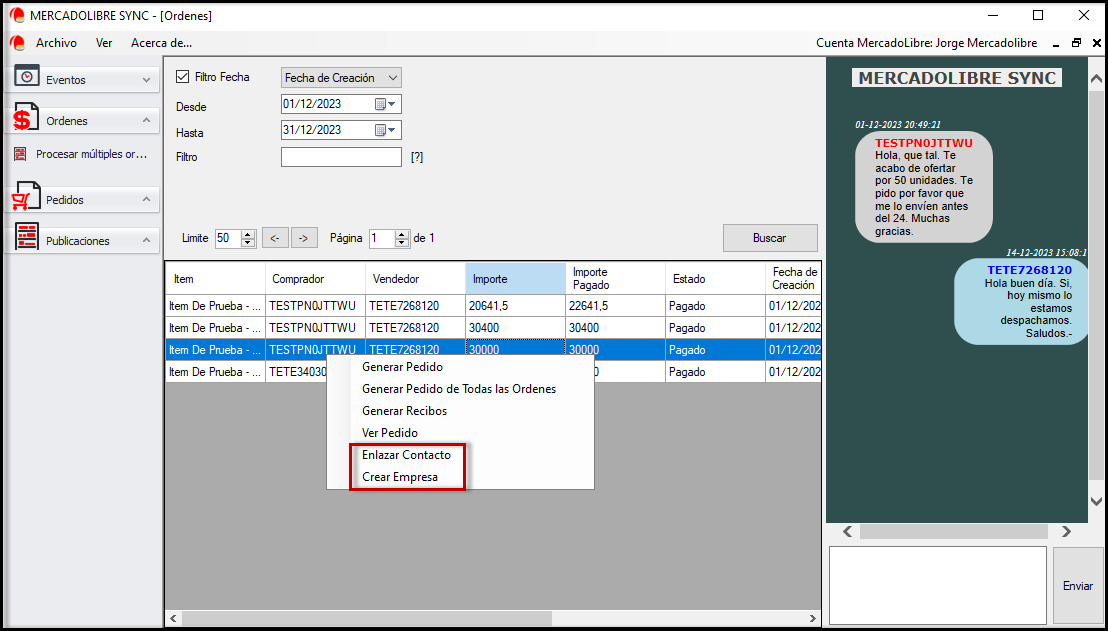Go to previous page with <- button
Viewport: 1108px width, 631px height.
275,238
